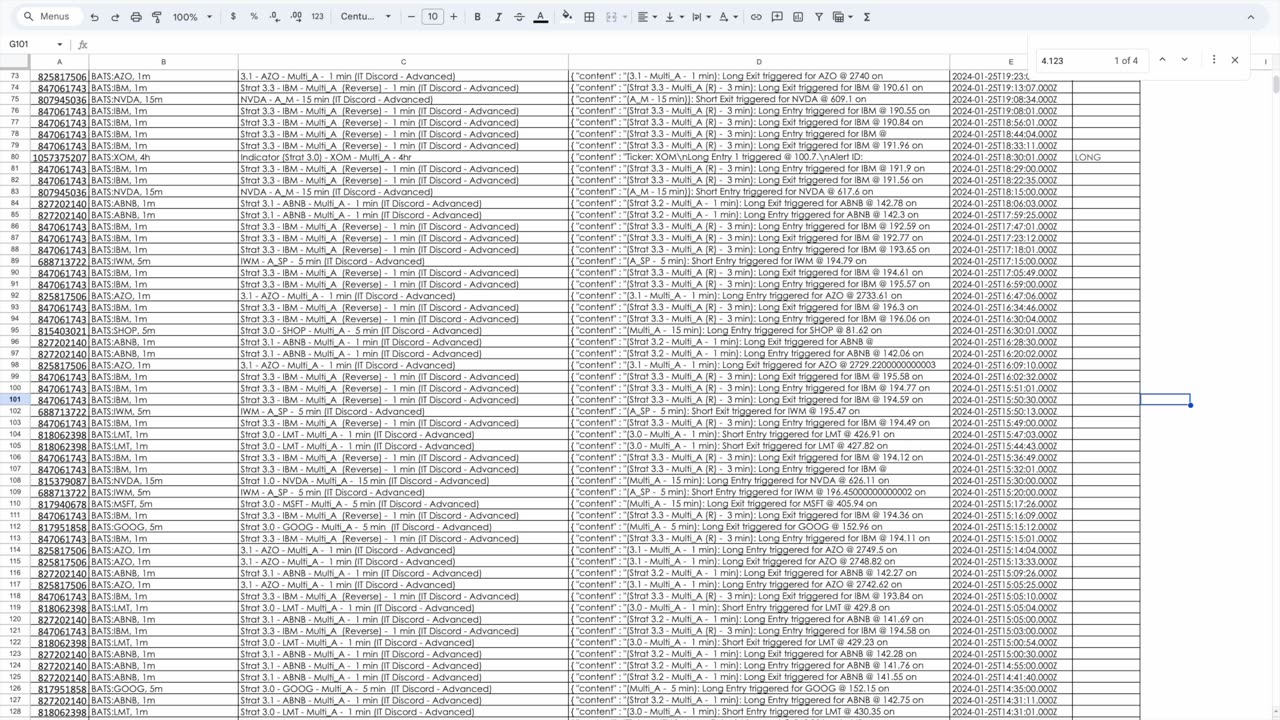Click the Redo arrow icon

[x=115, y=17]
